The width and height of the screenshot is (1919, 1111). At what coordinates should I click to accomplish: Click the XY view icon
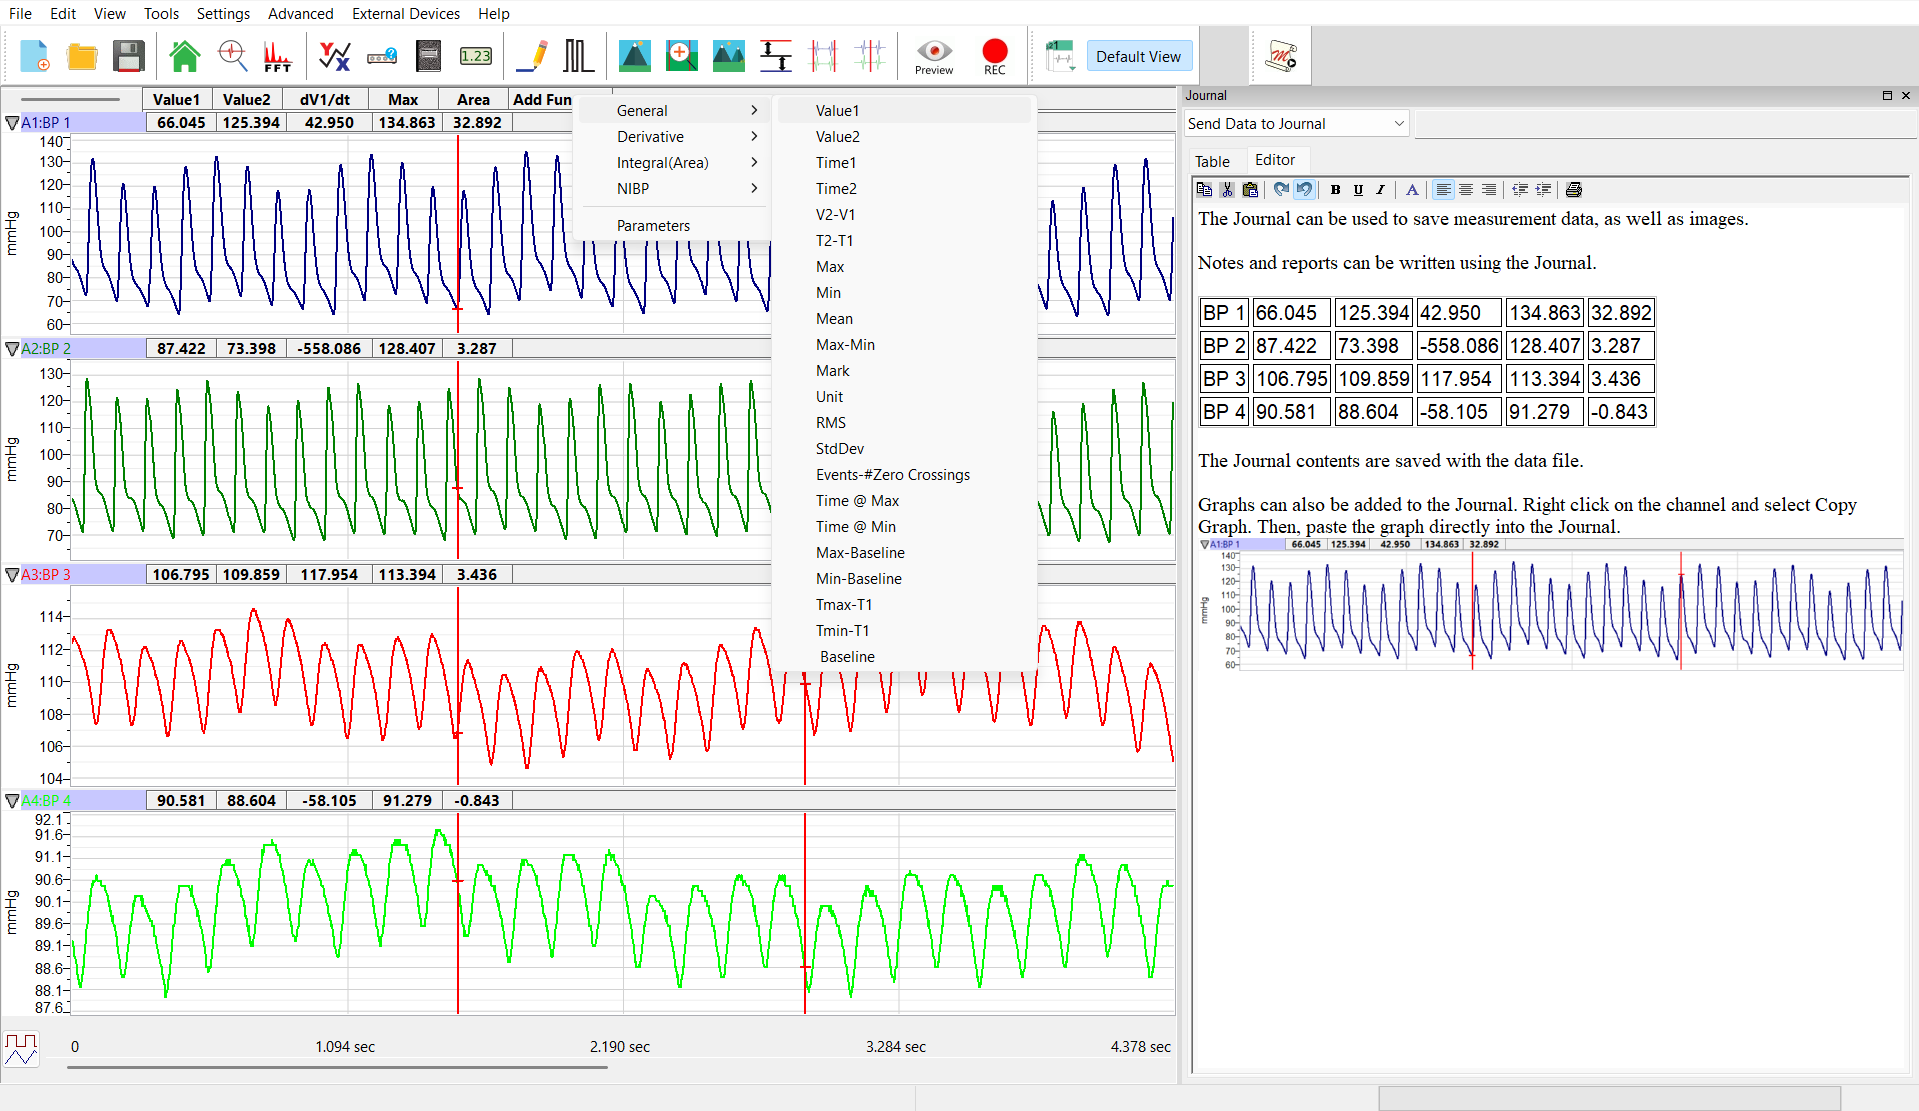point(334,56)
